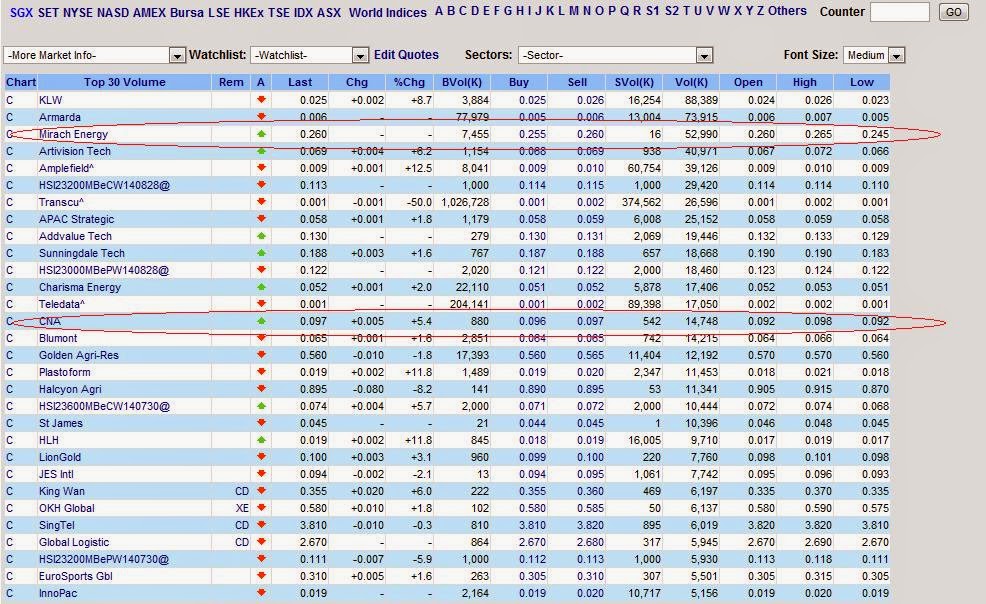
Task: Filter counters by letter S1
Action: [x=653, y=11]
